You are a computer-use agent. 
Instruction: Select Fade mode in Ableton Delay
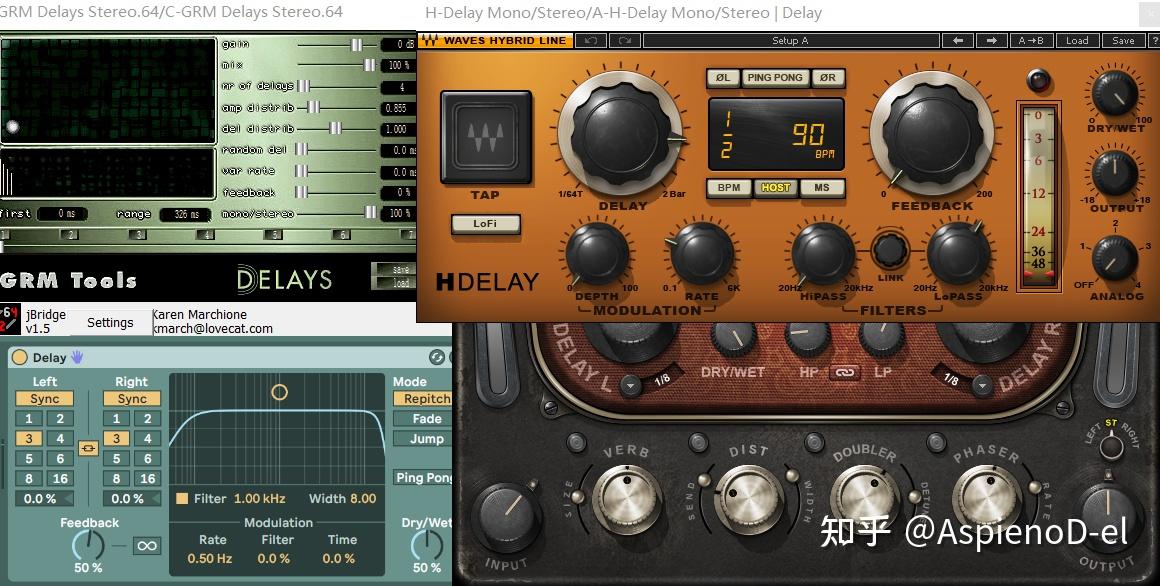pos(425,418)
